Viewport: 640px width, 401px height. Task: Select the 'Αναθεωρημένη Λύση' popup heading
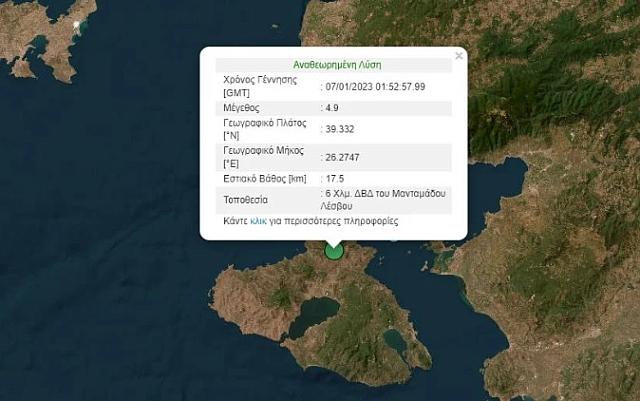[337, 65]
